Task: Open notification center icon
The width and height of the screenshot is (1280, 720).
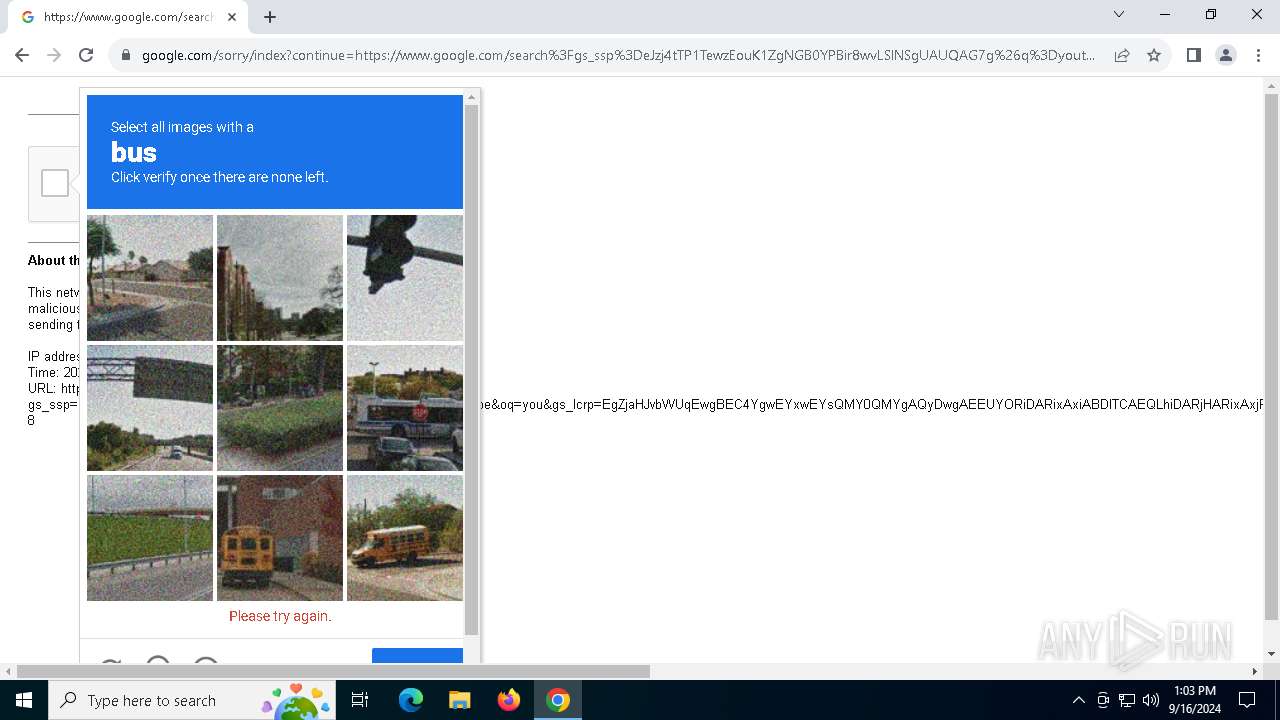Action: 1247,700
